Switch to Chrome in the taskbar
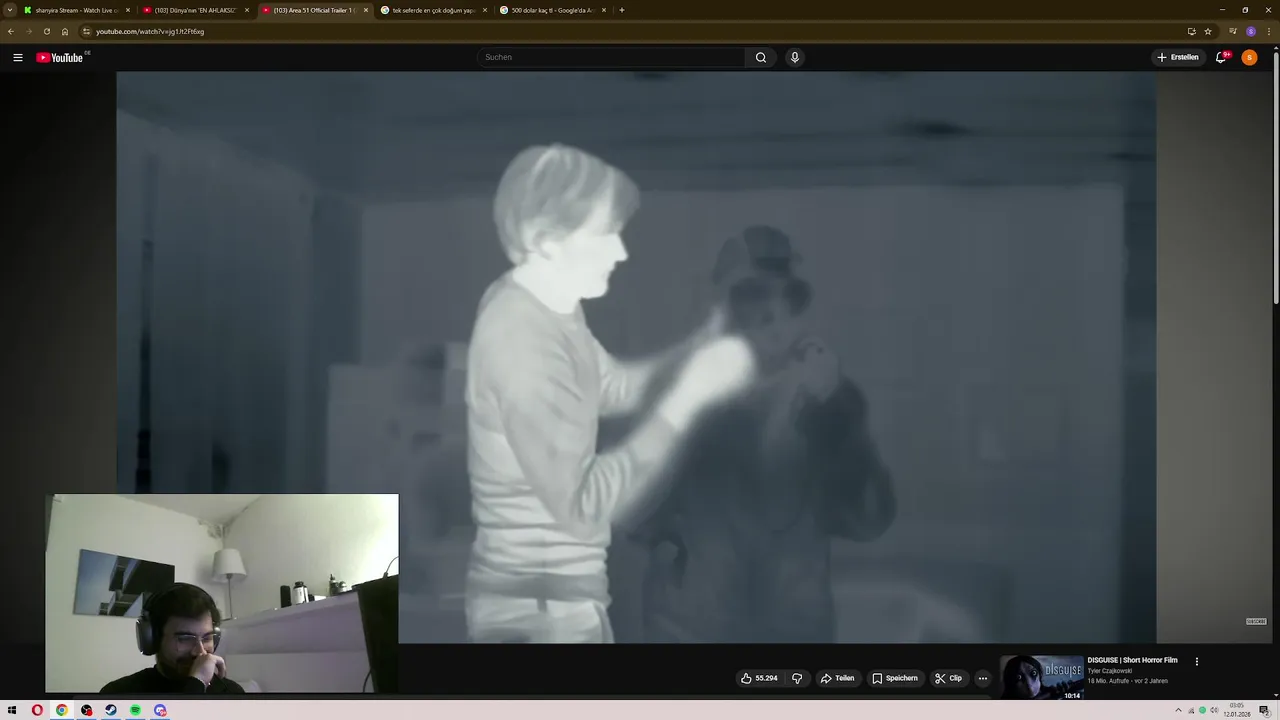The width and height of the screenshot is (1280, 720). coord(61,710)
